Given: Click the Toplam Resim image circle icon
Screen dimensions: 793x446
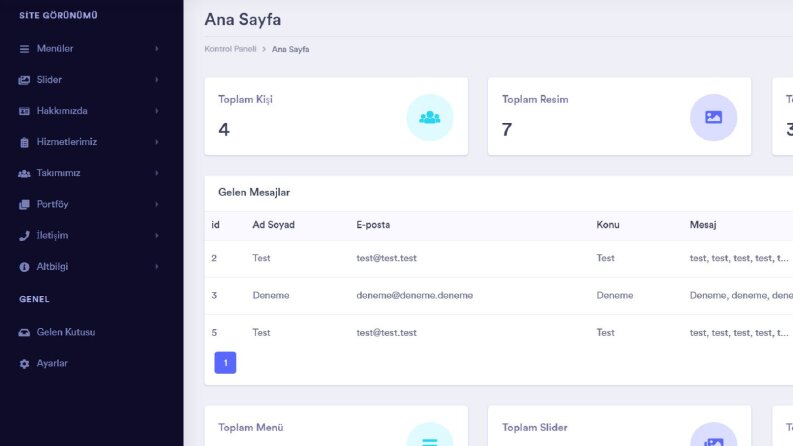Looking at the screenshot, I should (713, 117).
